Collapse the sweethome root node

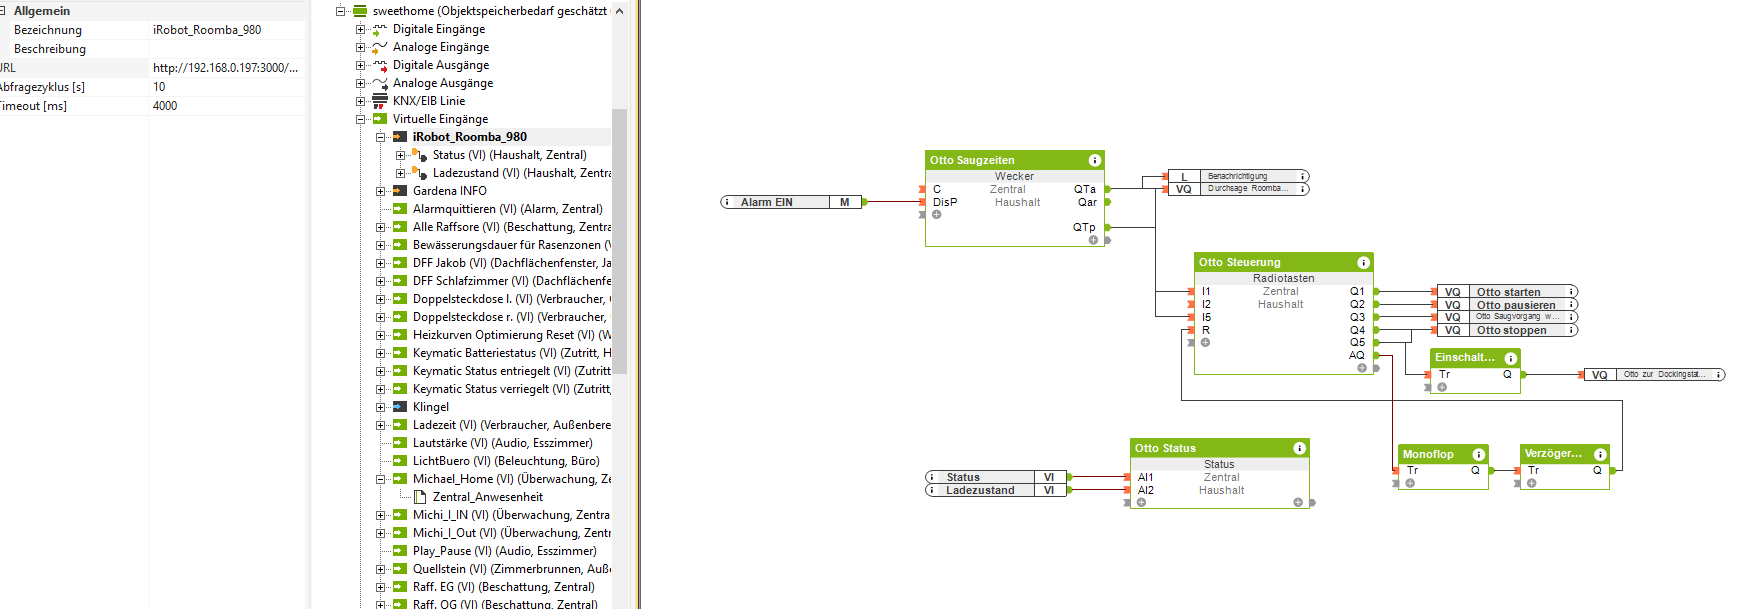tap(340, 11)
